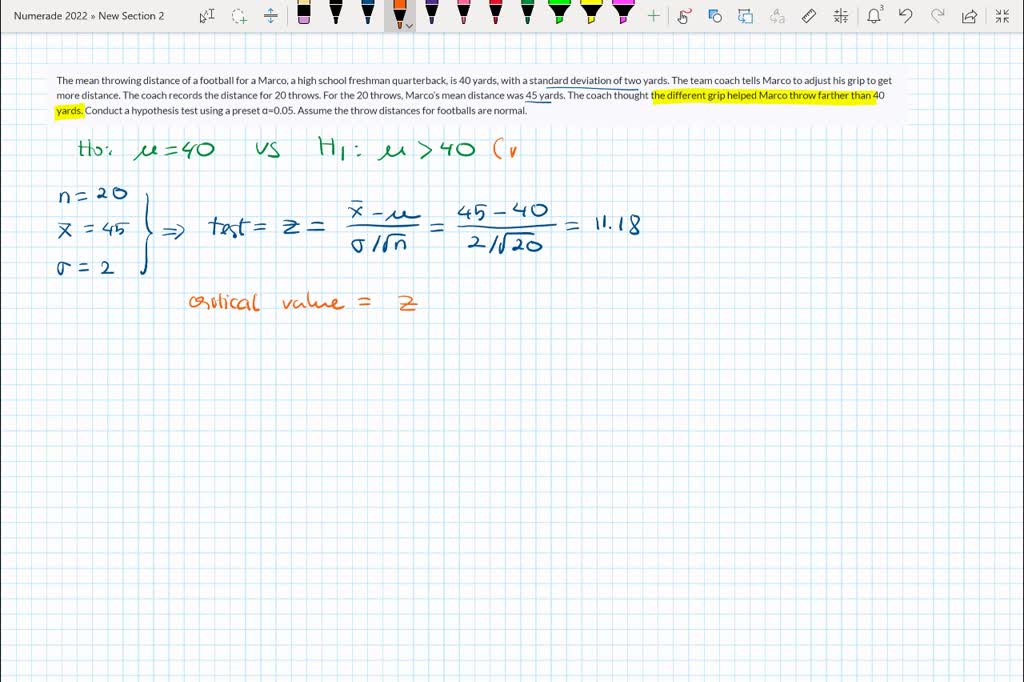Pick the dark blue pen
Screen dimensions: 1024x682
point(368,12)
